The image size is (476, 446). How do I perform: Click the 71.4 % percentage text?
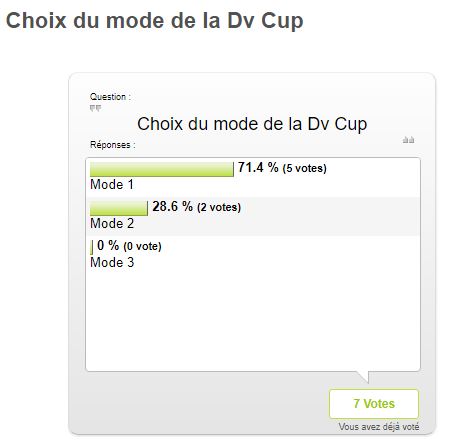[258, 167]
